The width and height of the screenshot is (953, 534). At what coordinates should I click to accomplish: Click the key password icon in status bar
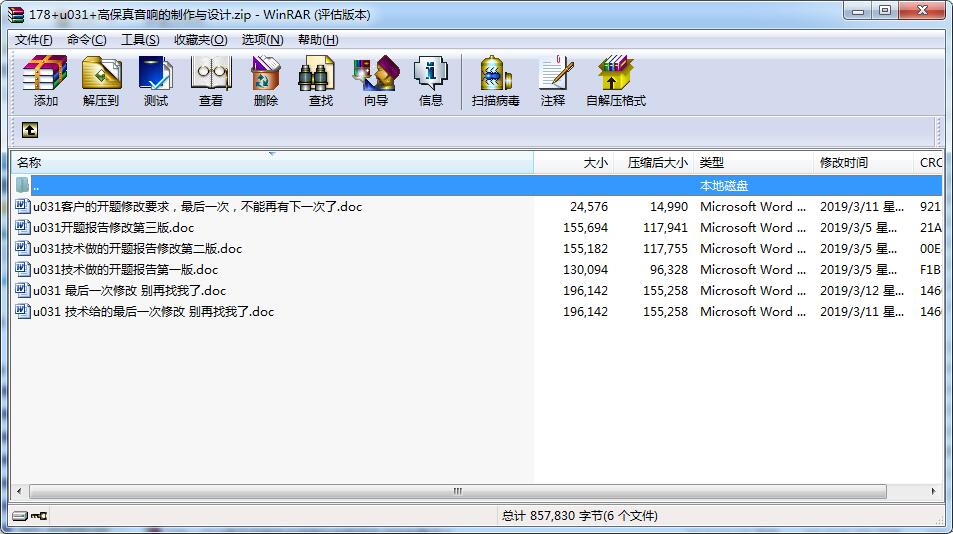coord(40,516)
